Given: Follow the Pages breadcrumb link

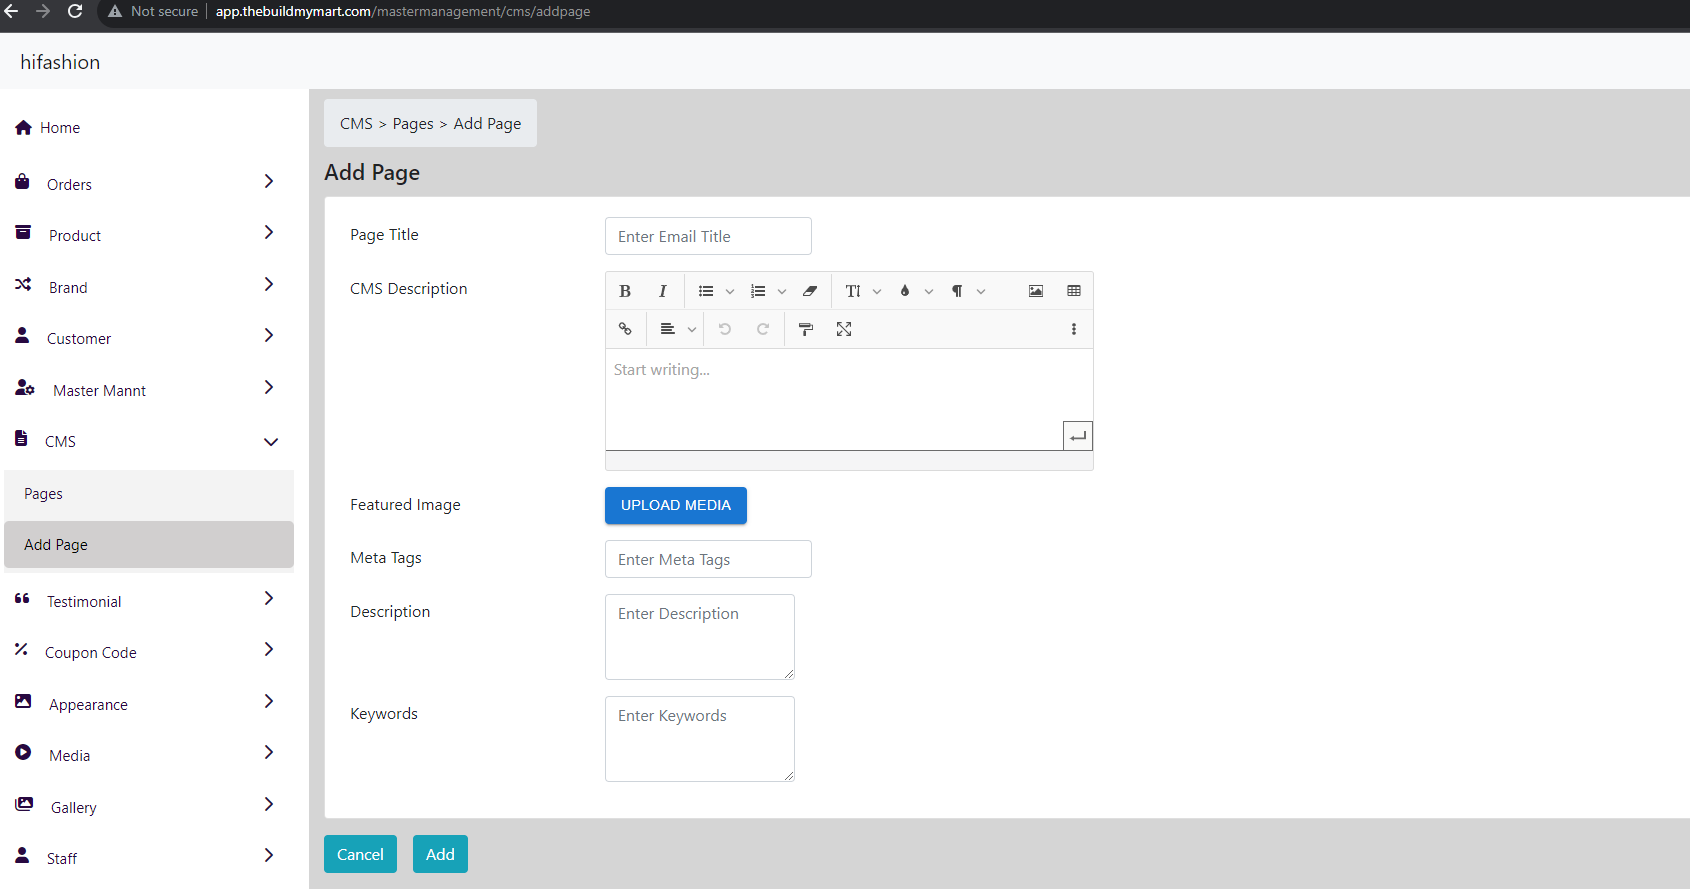Looking at the screenshot, I should tap(413, 123).
